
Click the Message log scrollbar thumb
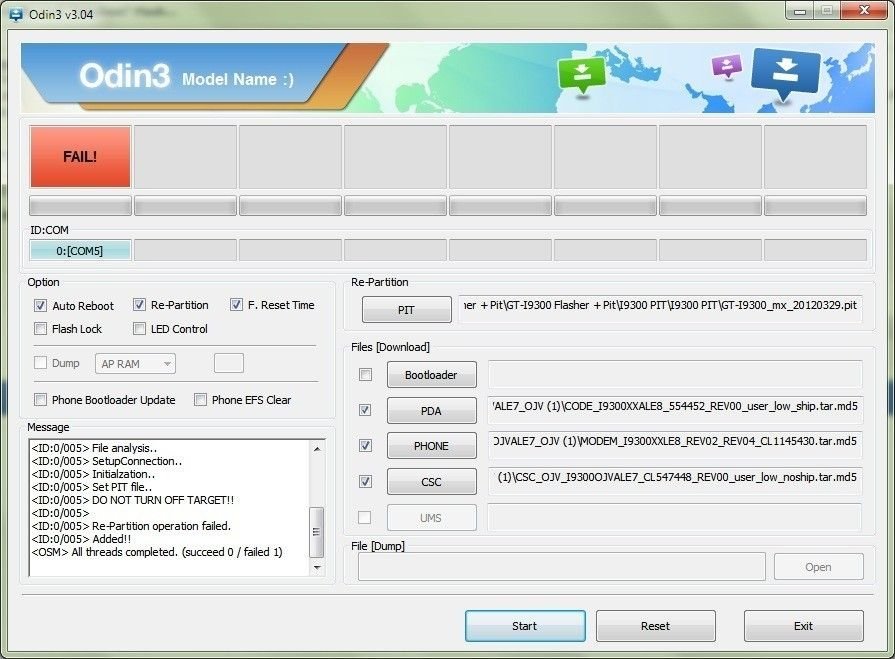(317, 532)
